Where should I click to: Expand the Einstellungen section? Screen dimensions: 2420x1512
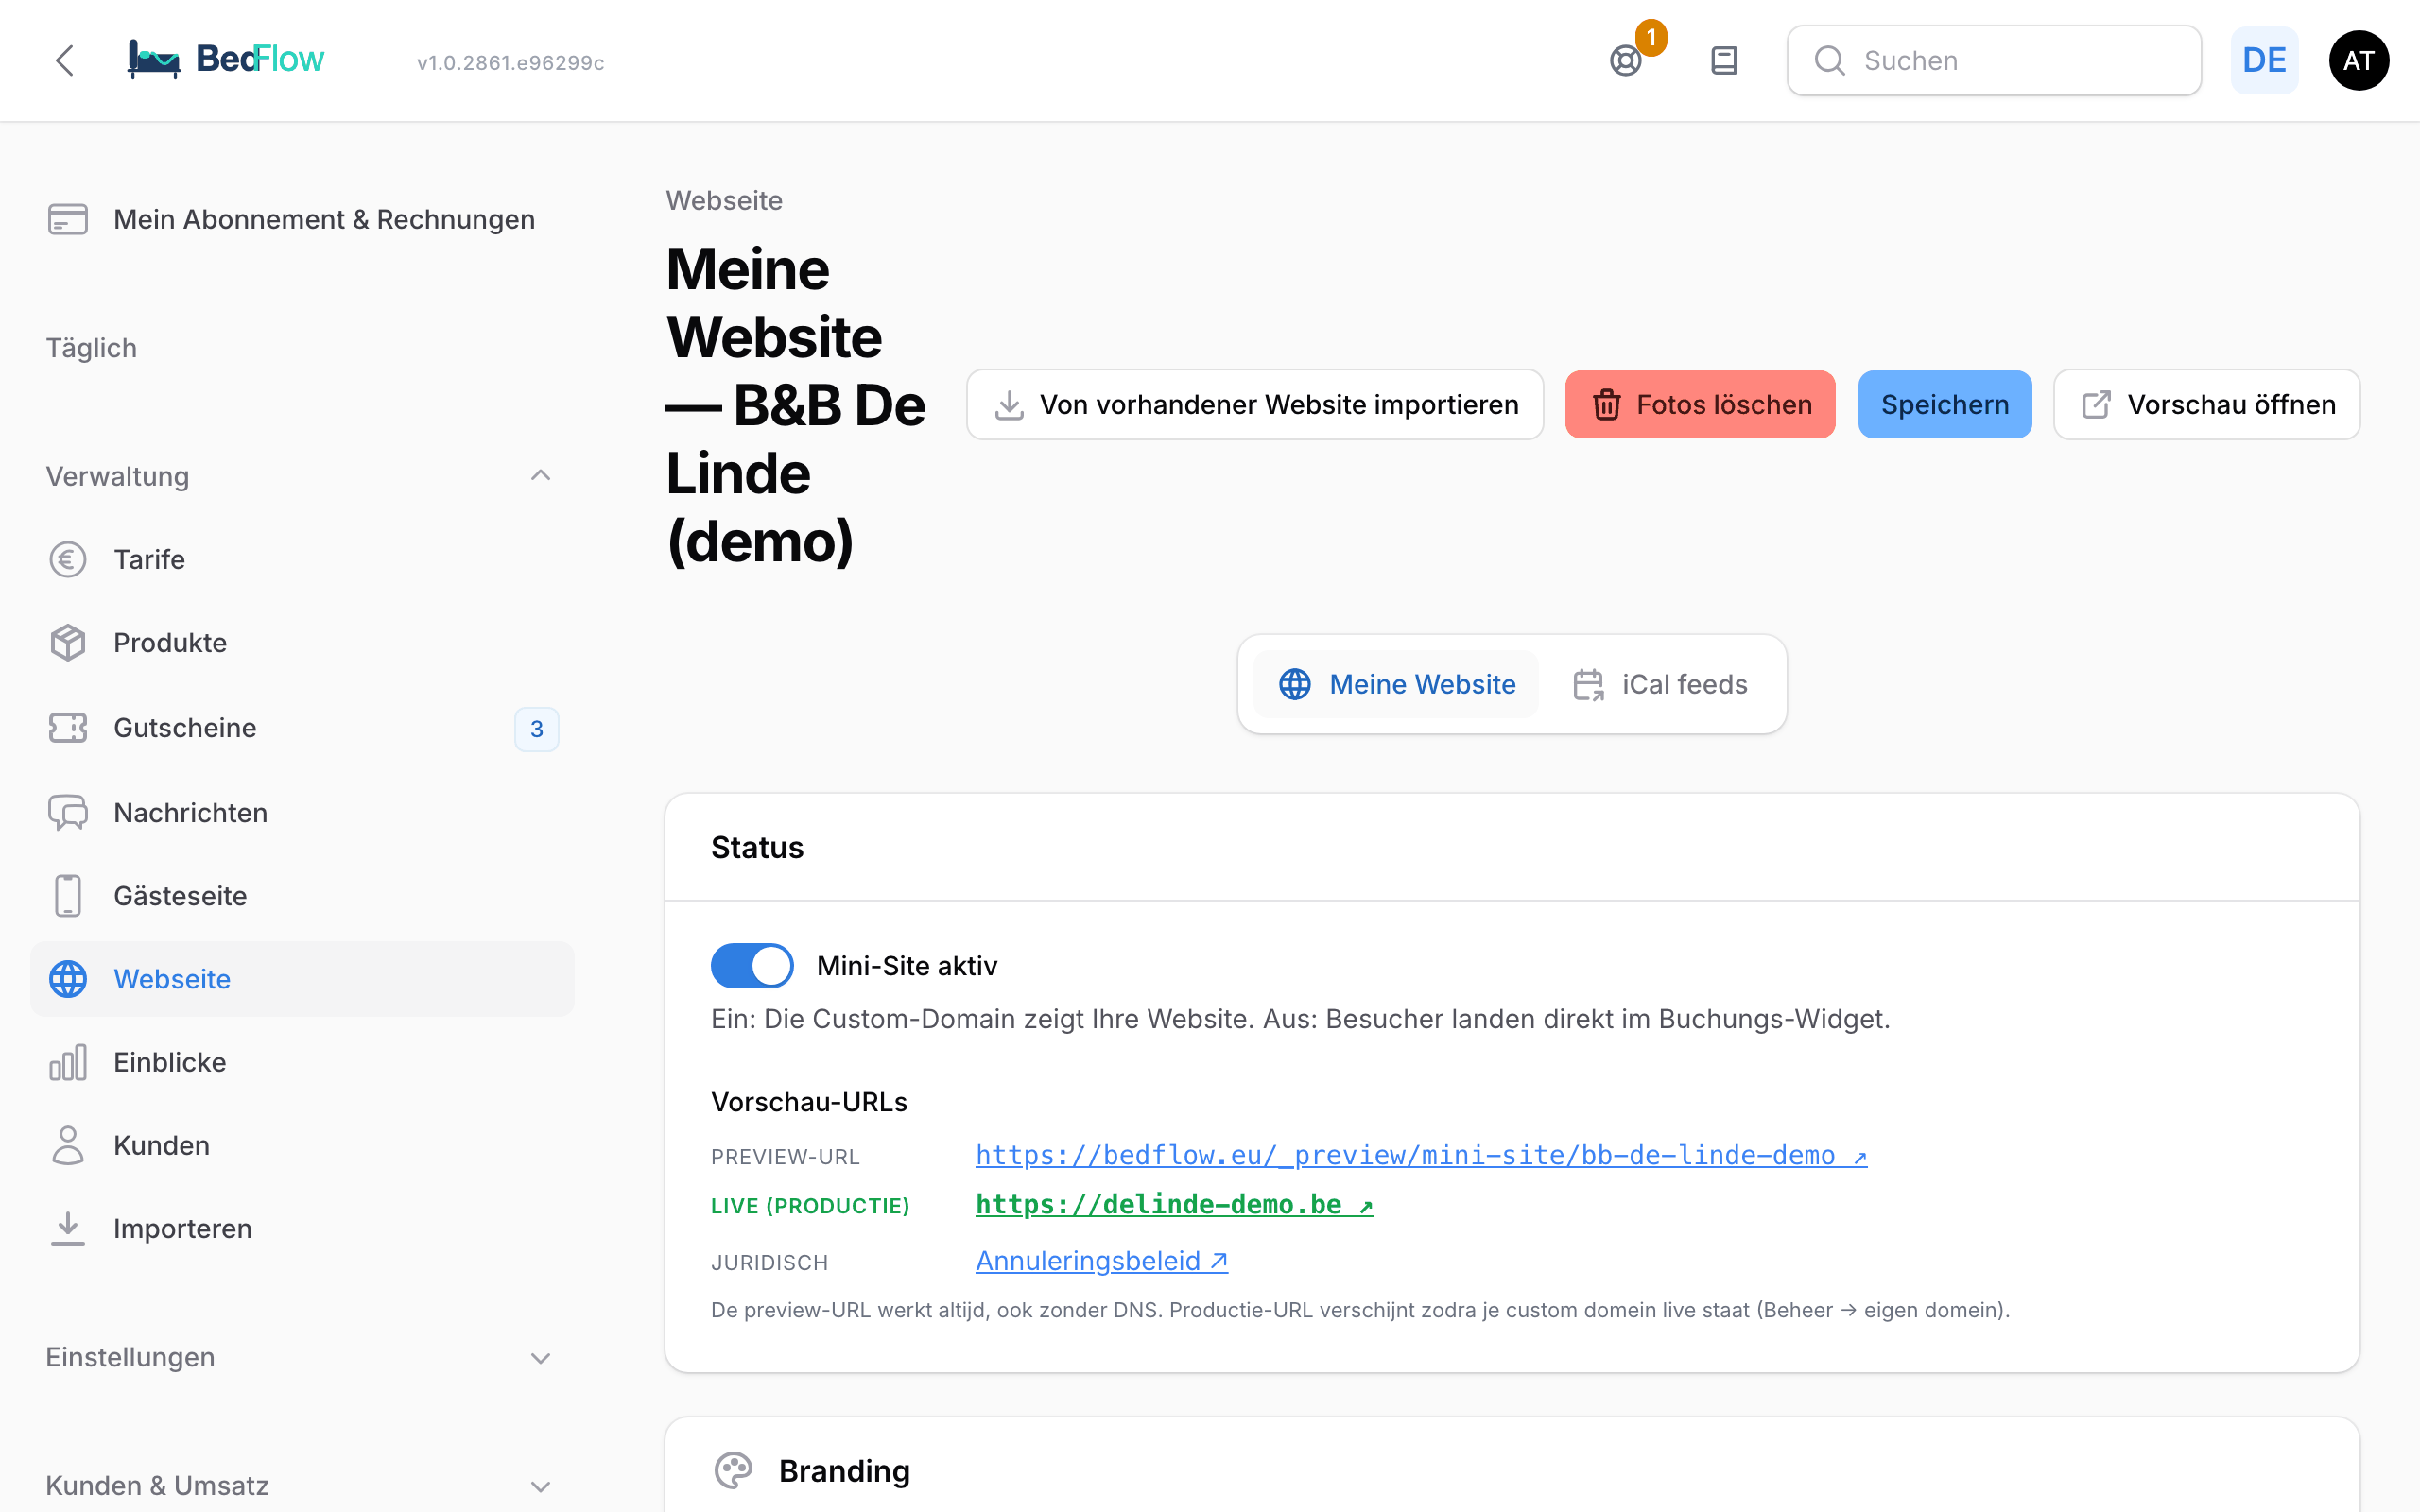540,1357
